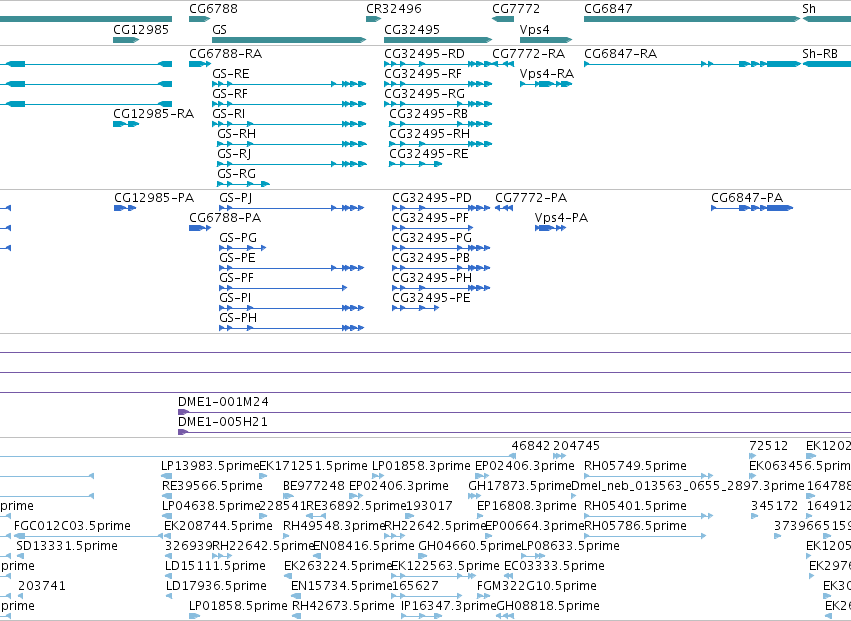Image resolution: width=851 pixels, height=621 pixels.
Task: Select the CG7772-RA transcript label
Action: pyautogui.click(x=529, y=54)
